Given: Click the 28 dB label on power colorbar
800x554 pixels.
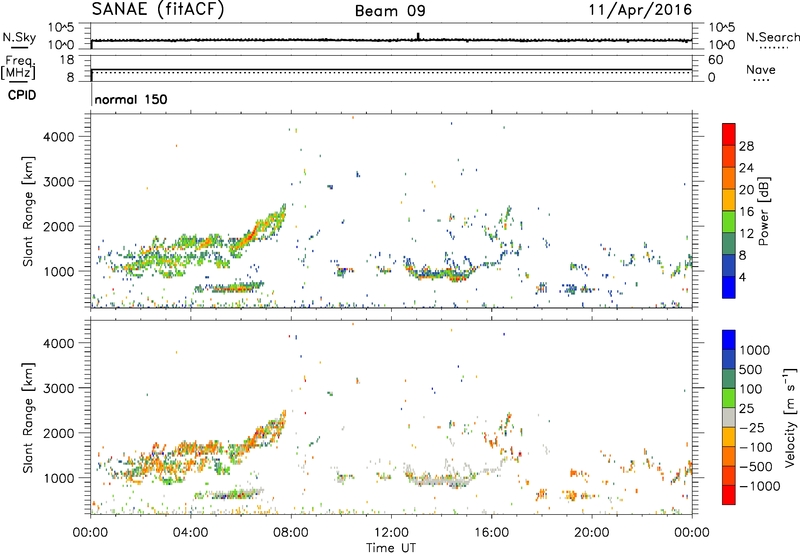Looking at the screenshot, I should [x=746, y=146].
